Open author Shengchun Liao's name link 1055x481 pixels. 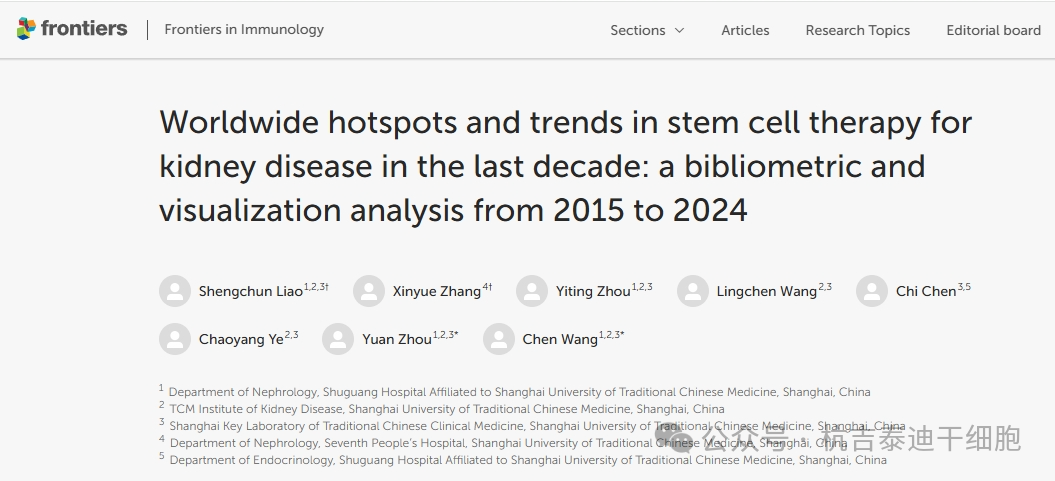pyautogui.click(x=250, y=292)
